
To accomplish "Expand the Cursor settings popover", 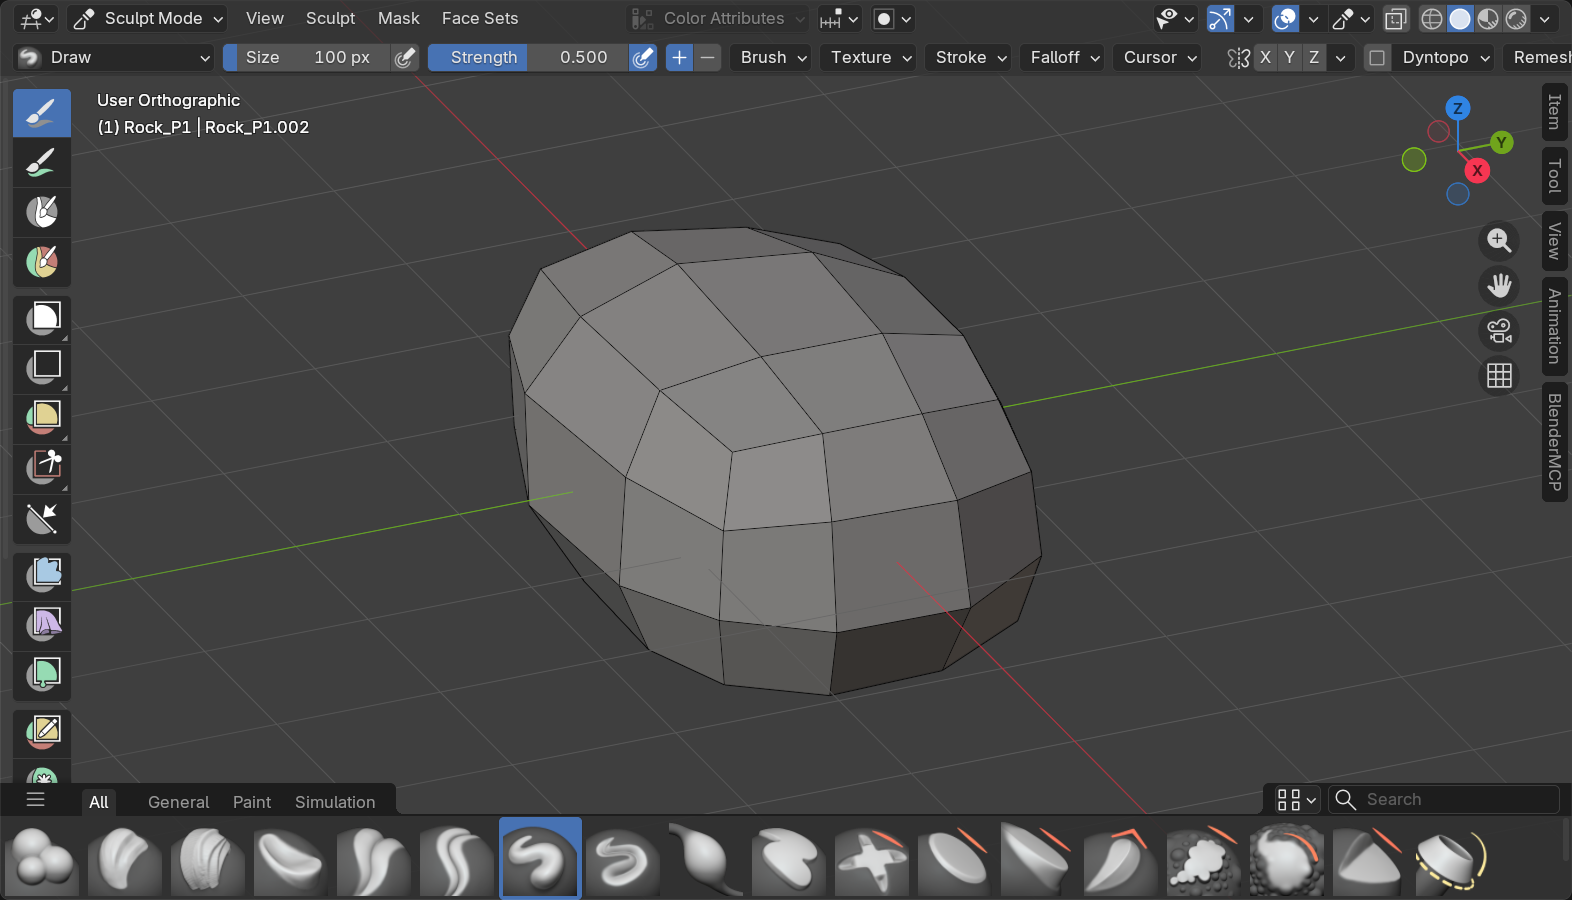I will point(1159,58).
